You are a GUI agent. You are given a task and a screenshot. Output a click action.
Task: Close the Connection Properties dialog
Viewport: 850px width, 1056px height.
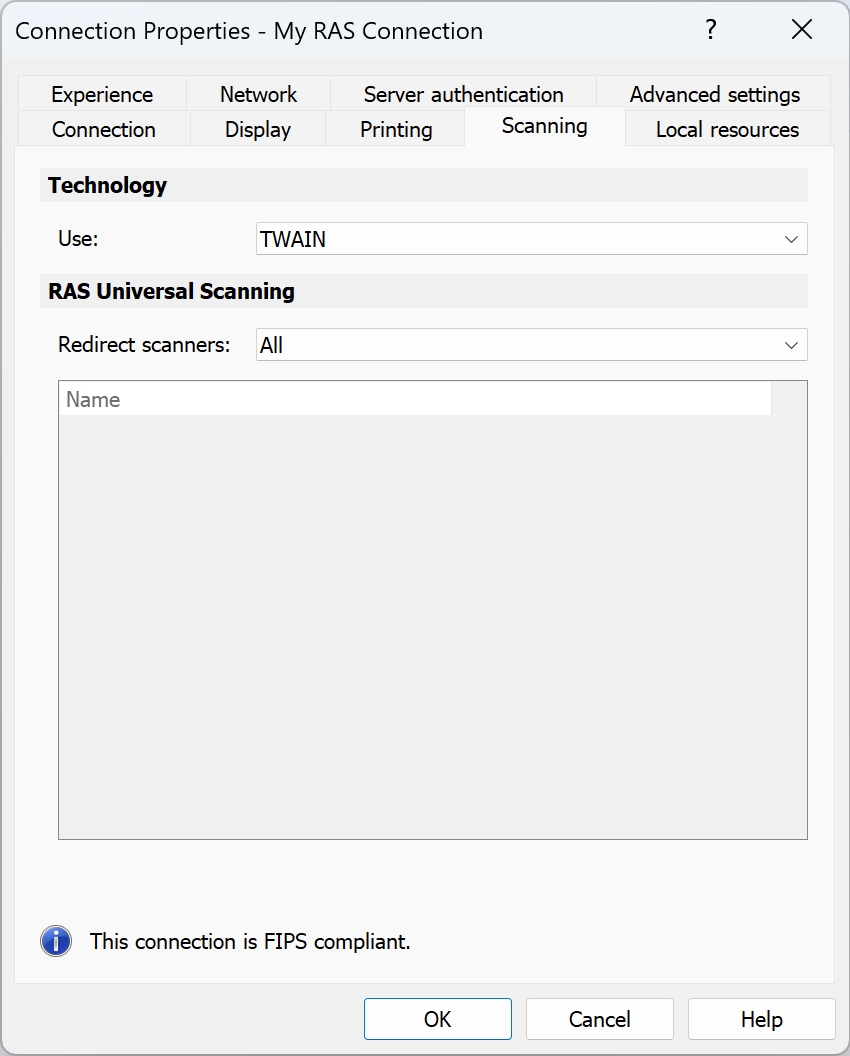801,30
